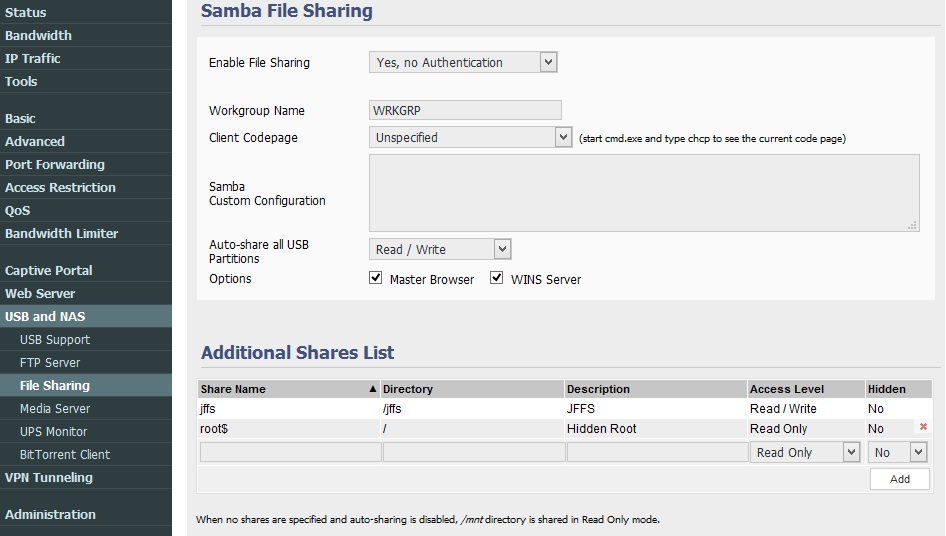The image size is (946, 536).
Task: Go to the Media Server page
Action: point(55,409)
